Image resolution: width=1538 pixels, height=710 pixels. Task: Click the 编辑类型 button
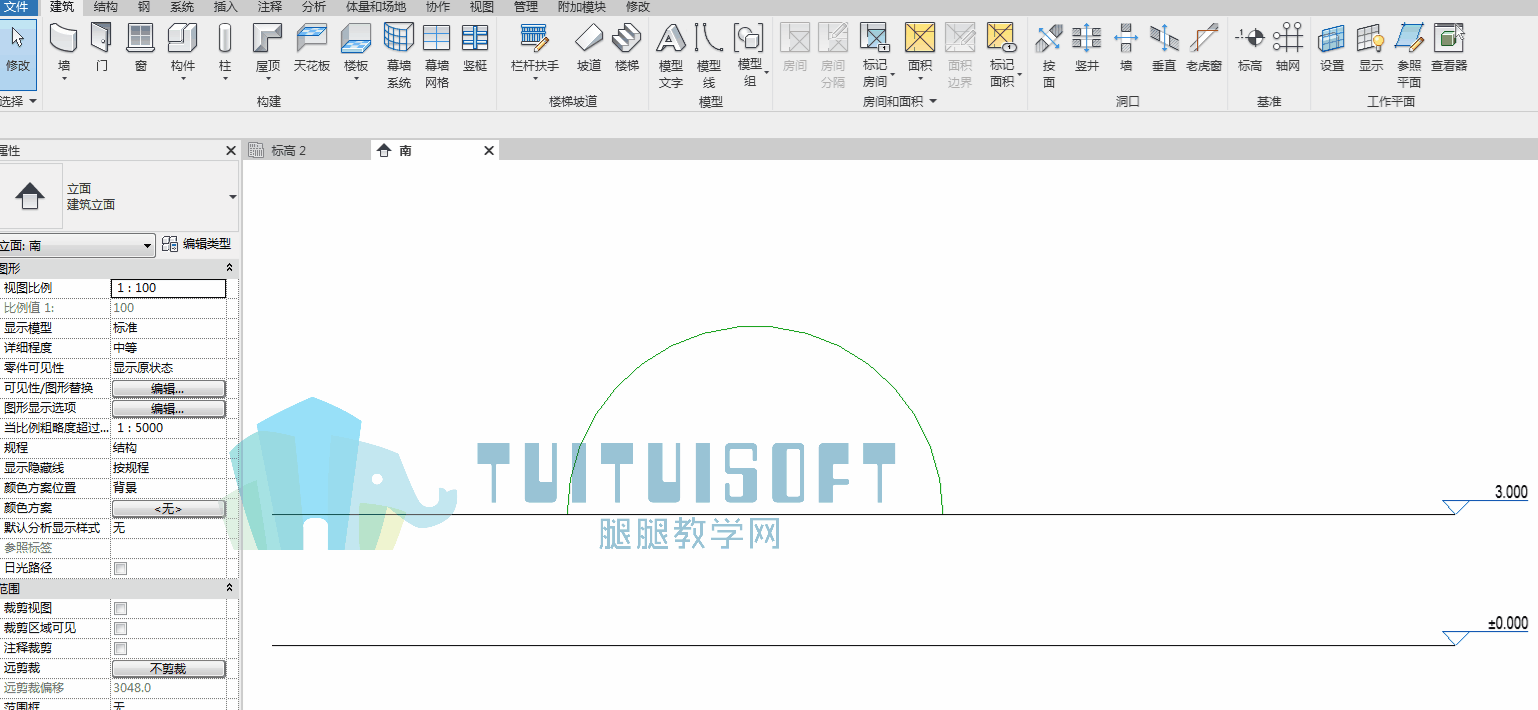197,244
